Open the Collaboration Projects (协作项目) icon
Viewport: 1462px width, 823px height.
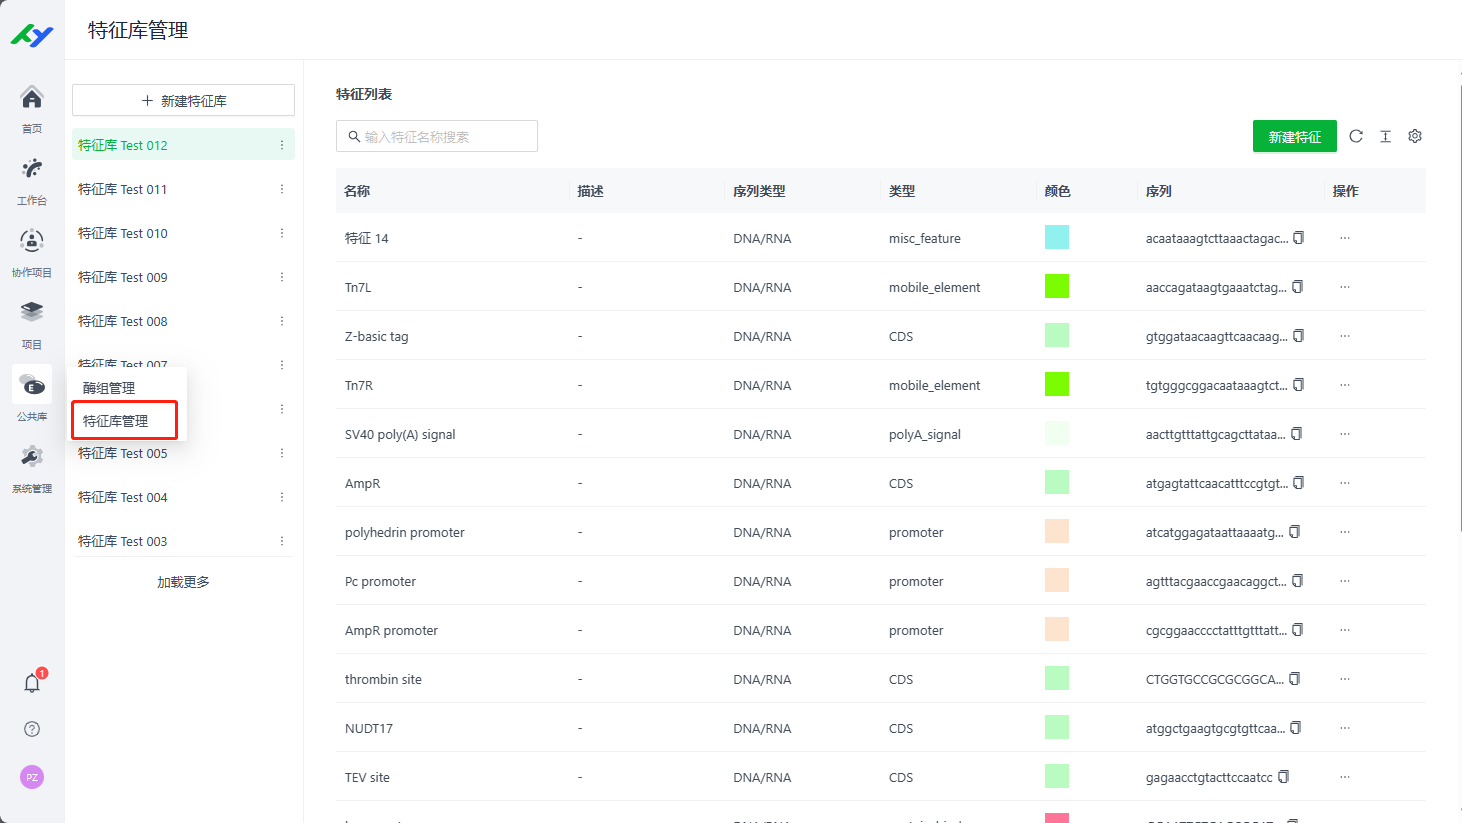[x=32, y=241]
